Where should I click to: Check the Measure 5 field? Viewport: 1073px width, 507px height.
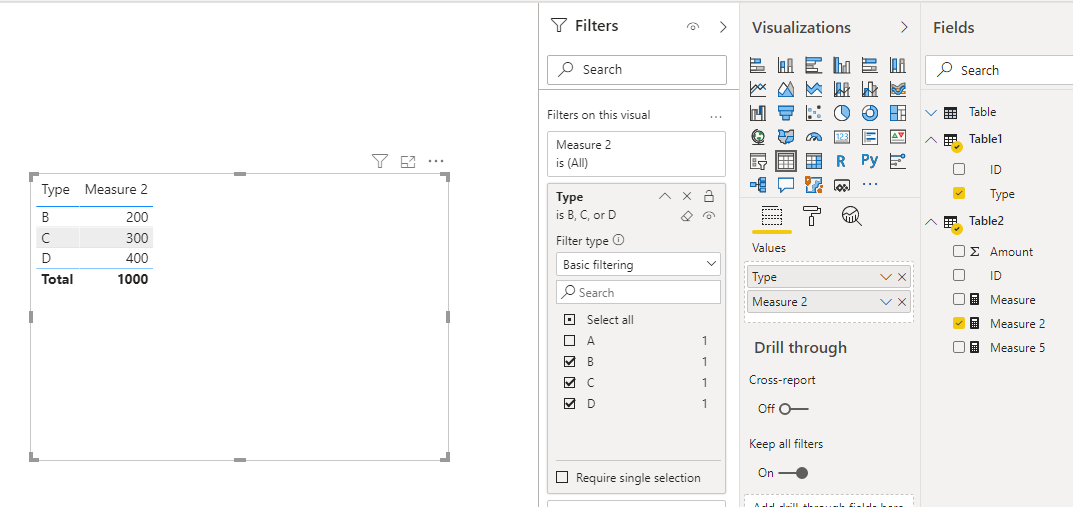(x=959, y=347)
